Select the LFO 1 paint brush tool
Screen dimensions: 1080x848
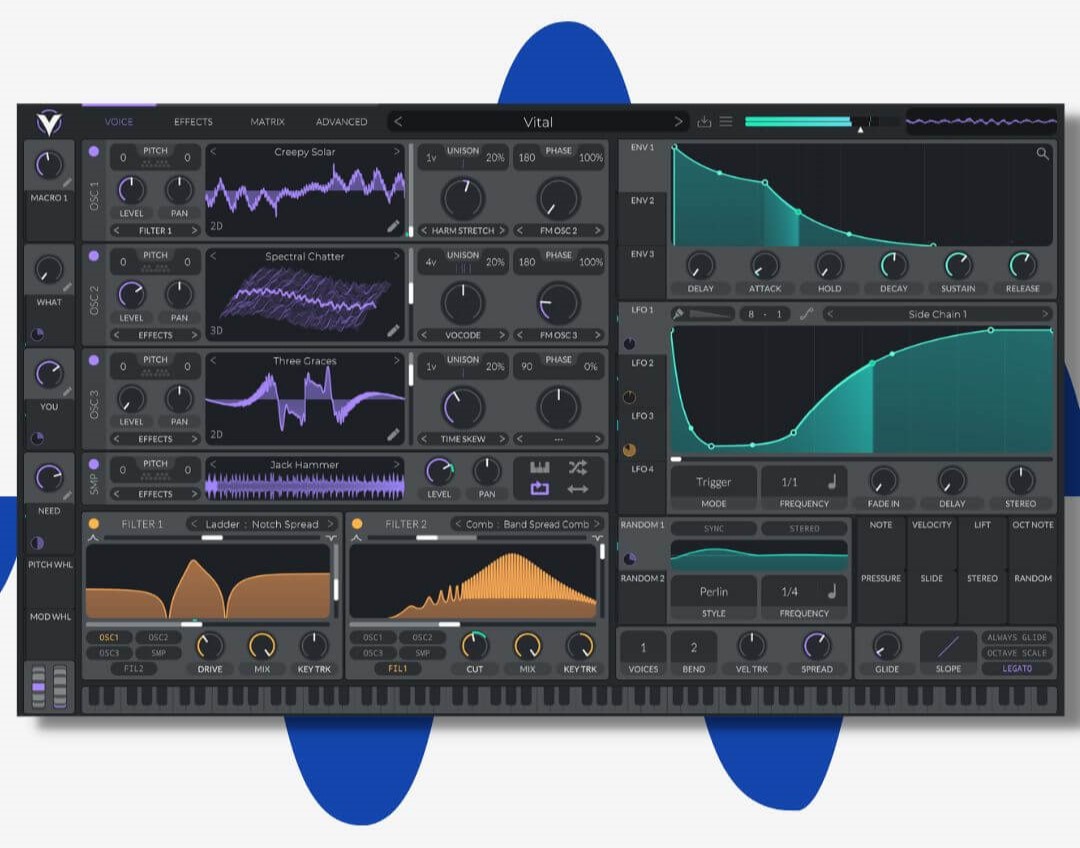pos(678,314)
